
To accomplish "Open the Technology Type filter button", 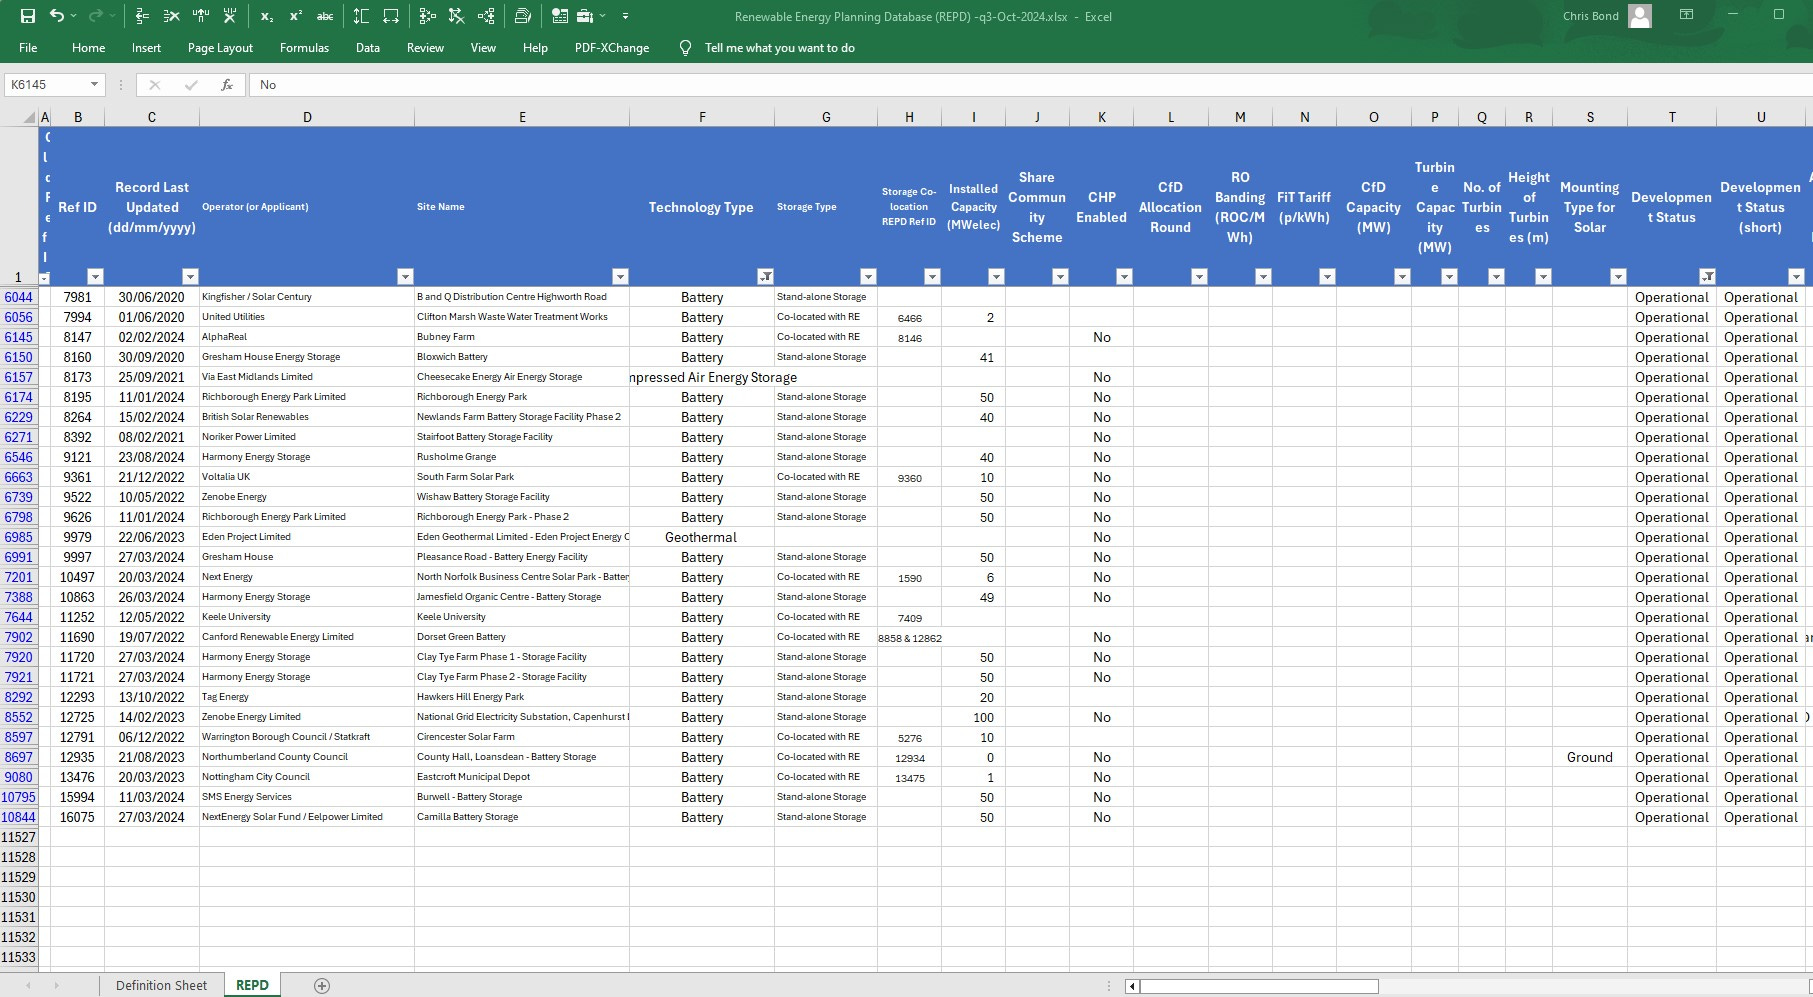I will (765, 276).
